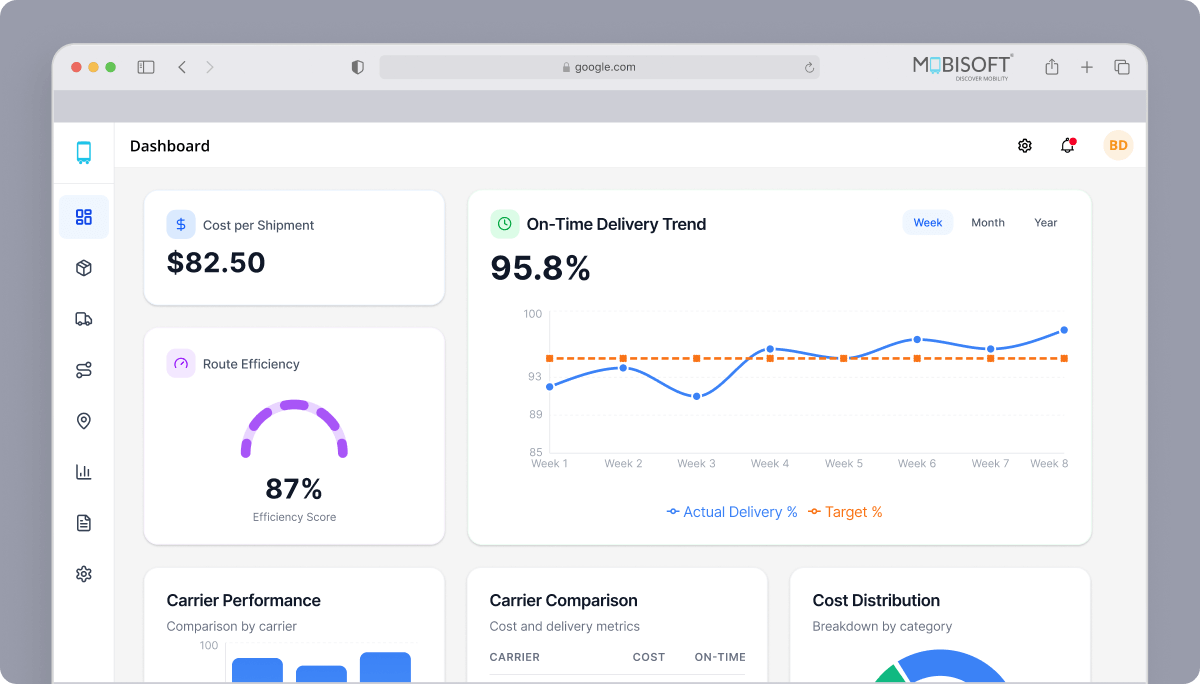The image size is (1200, 684).
Task: Open the analytics bar chart icon
Action: [84, 472]
